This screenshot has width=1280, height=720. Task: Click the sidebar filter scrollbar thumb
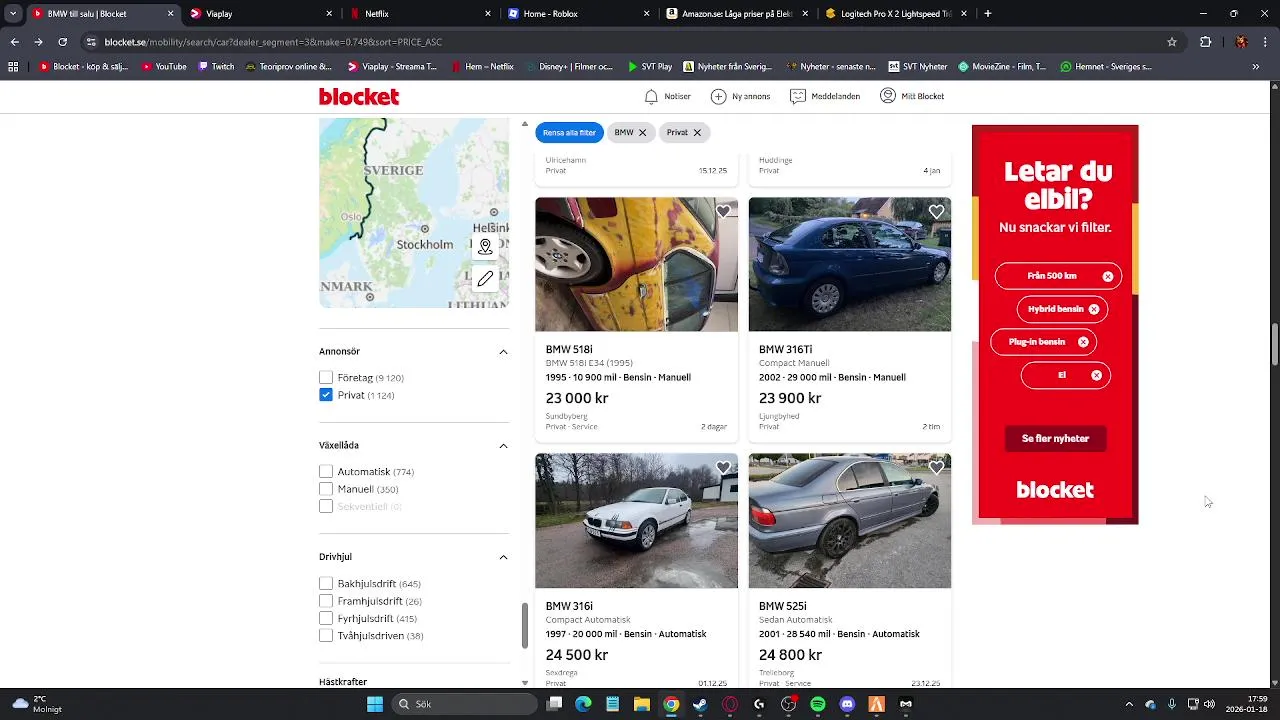point(525,626)
